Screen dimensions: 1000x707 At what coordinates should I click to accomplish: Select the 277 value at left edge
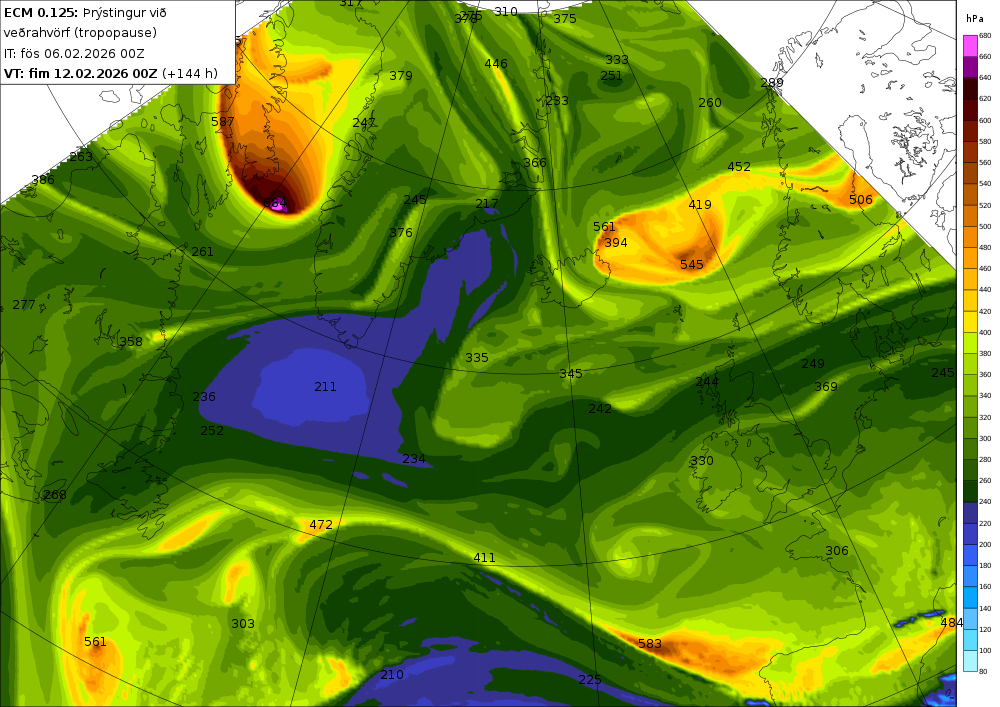[24, 305]
